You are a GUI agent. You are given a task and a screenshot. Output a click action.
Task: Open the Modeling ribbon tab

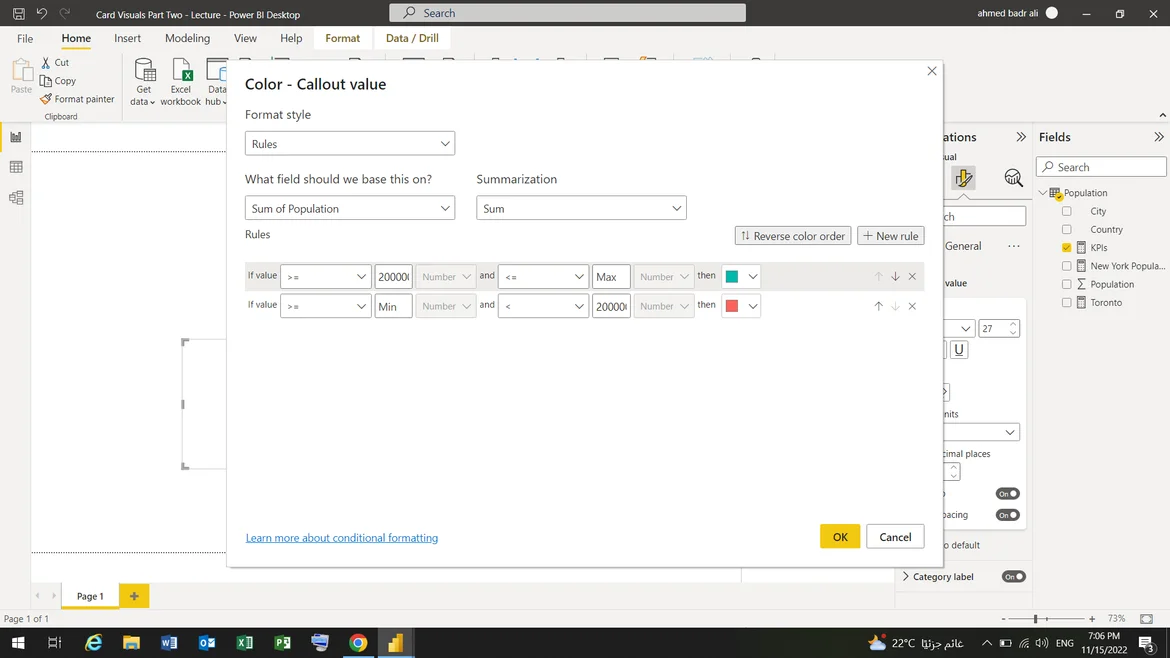point(187,38)
